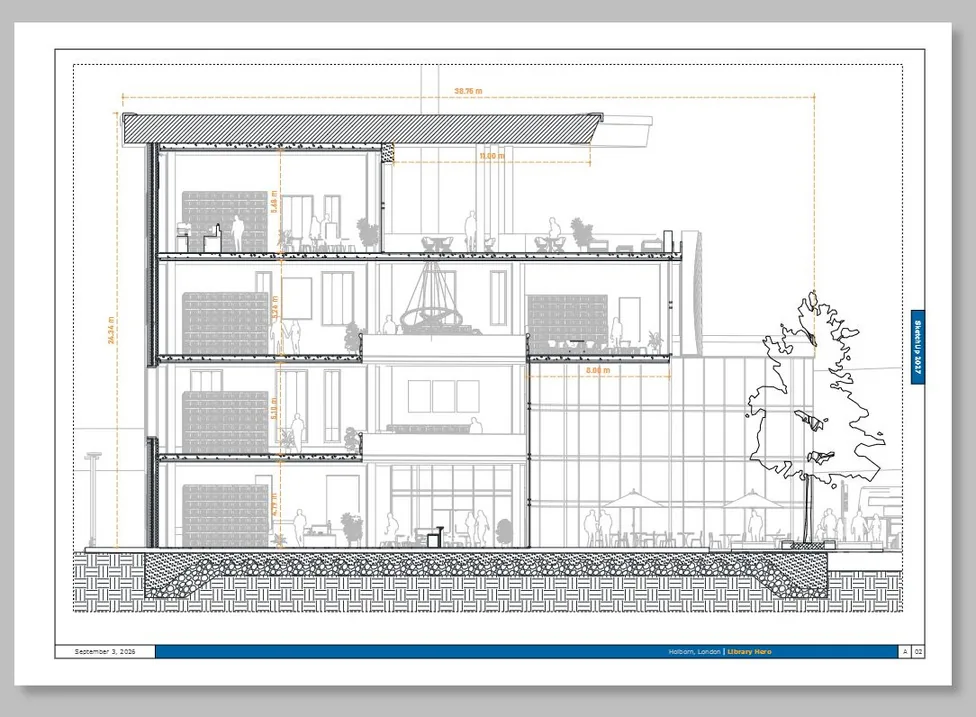
Task: Select the 24.34 m building height dimension
Action: pos(111,330)
